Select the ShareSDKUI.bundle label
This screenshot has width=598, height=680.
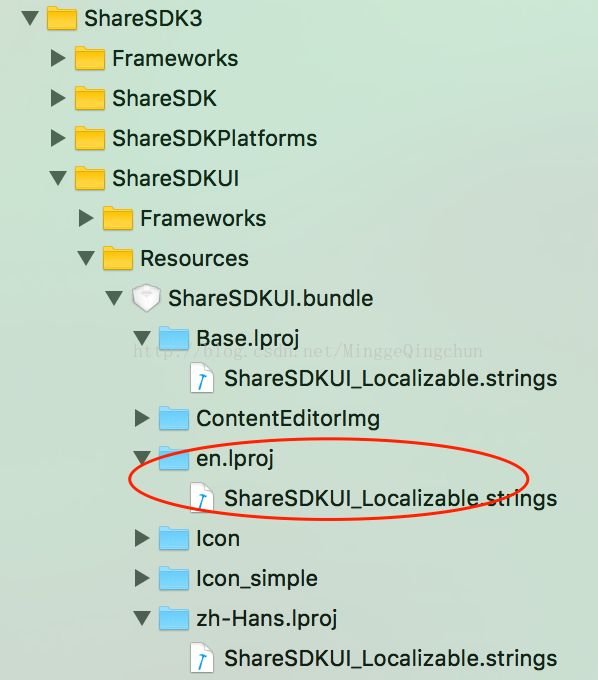[271, 298]
